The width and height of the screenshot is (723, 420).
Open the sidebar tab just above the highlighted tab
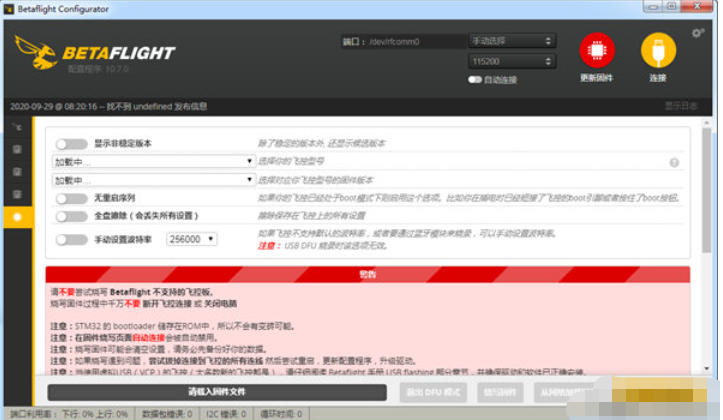pyautogui.click(x=17, y=194)
